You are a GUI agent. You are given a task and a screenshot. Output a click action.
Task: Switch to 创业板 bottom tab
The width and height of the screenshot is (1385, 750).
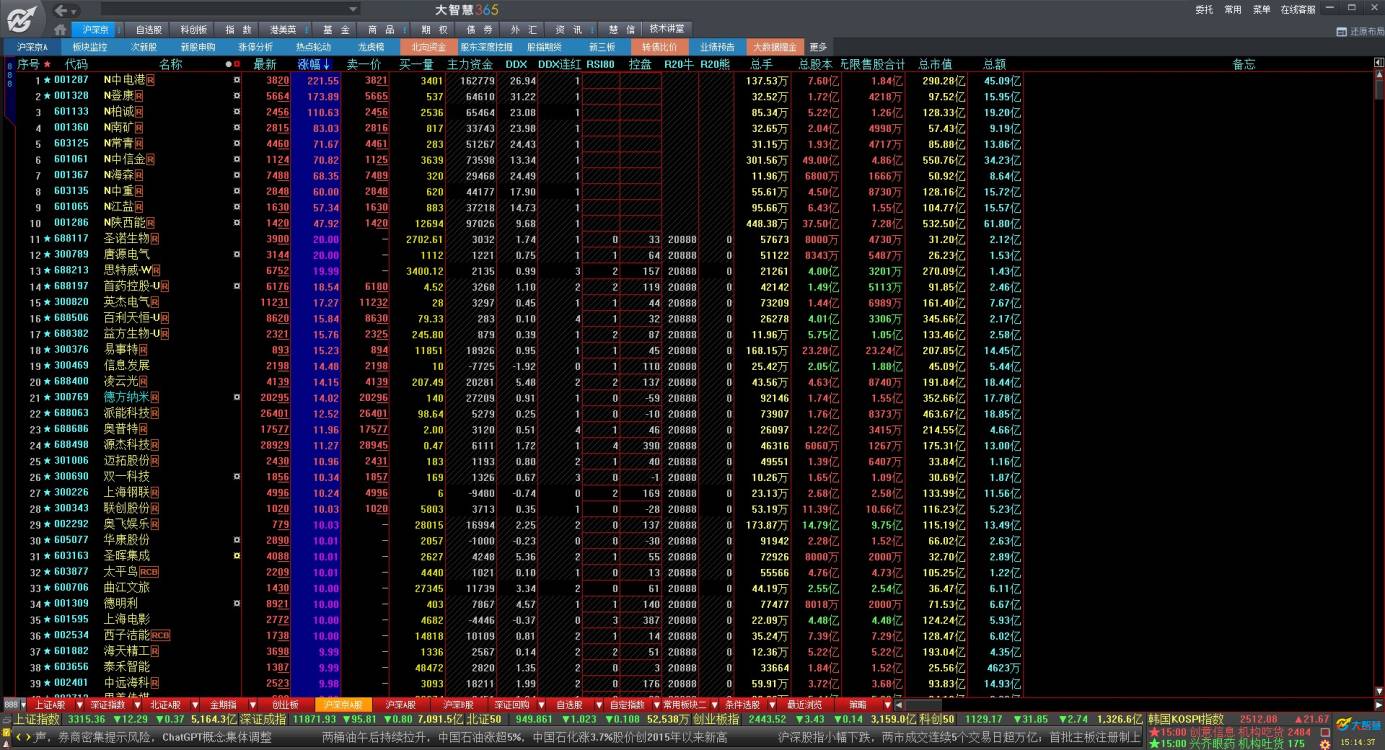click(x=285, y=705)
